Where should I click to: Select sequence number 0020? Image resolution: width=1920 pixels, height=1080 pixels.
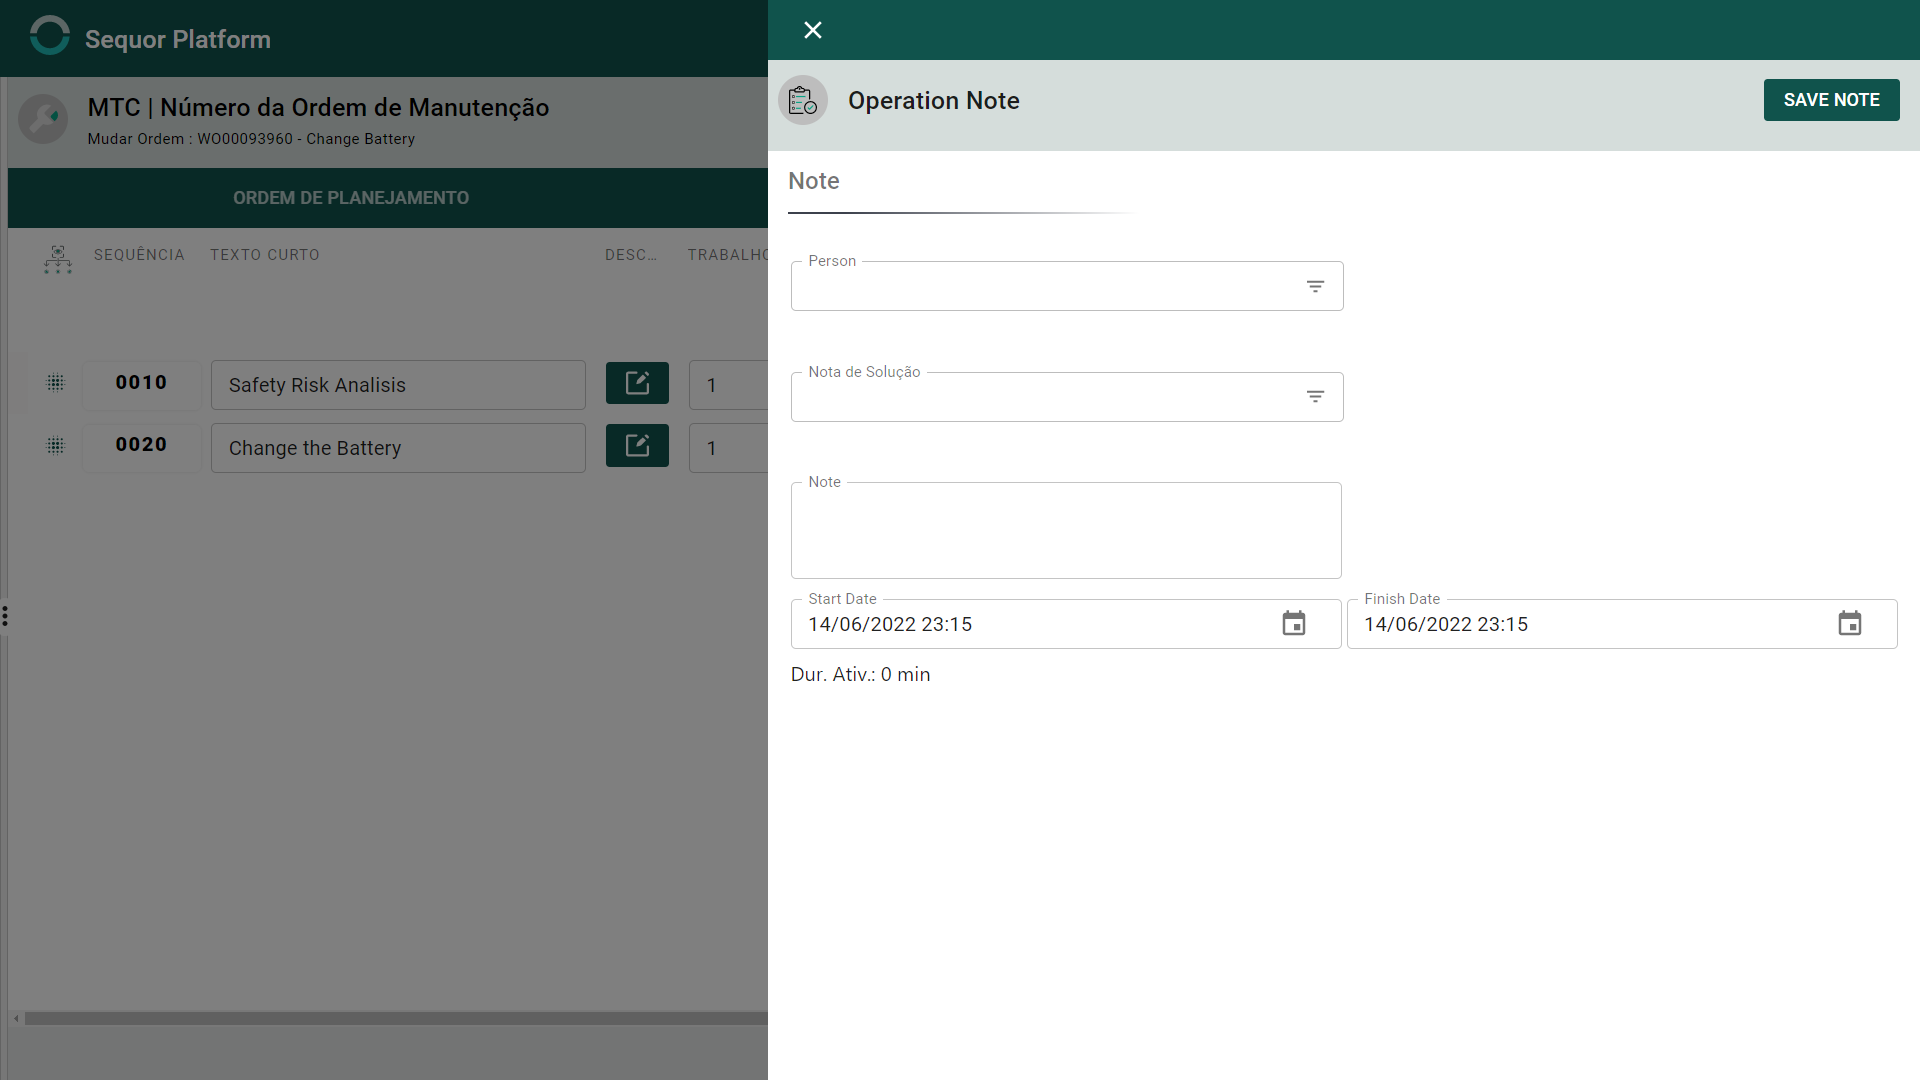point(141,445)
